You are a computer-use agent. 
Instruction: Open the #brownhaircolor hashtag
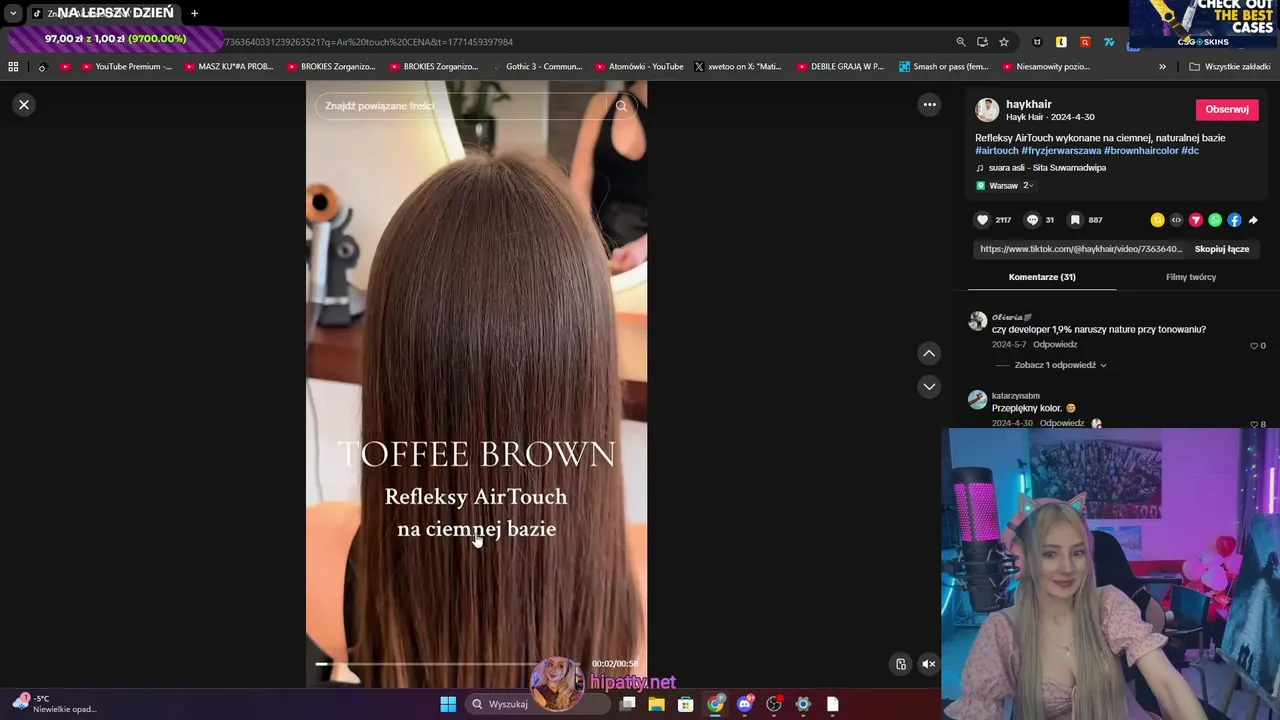(1141, 151)
